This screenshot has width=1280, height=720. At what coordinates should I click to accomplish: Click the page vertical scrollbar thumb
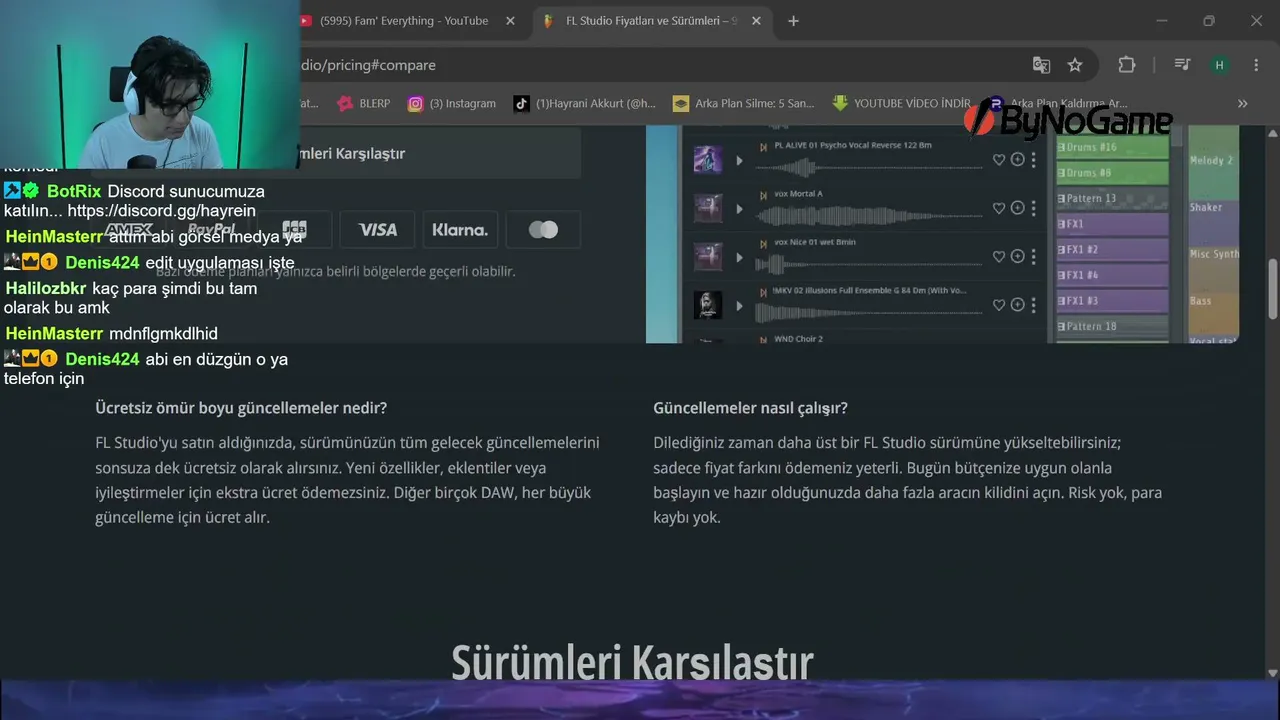coord(1273,290)
